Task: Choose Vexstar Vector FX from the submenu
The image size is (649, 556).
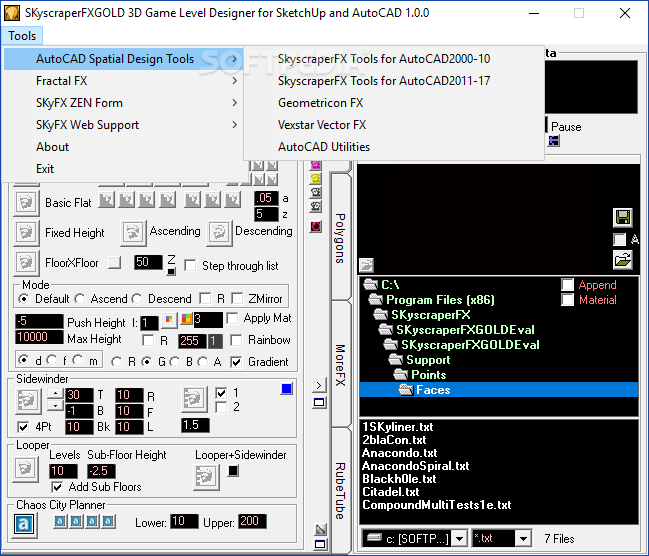Action: (394, 125)
